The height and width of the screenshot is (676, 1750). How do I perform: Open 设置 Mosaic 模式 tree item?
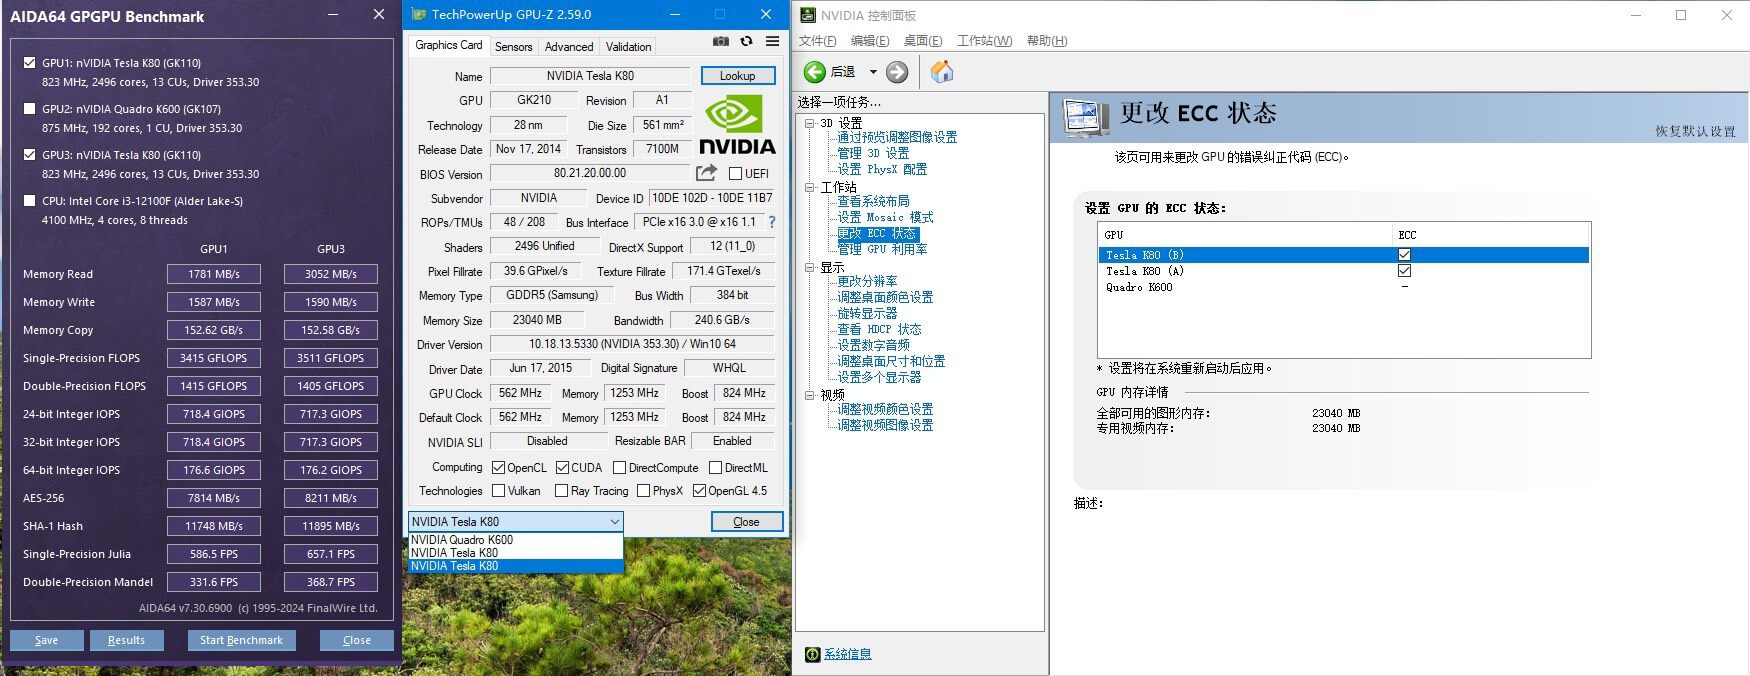(x=885, y=217)
